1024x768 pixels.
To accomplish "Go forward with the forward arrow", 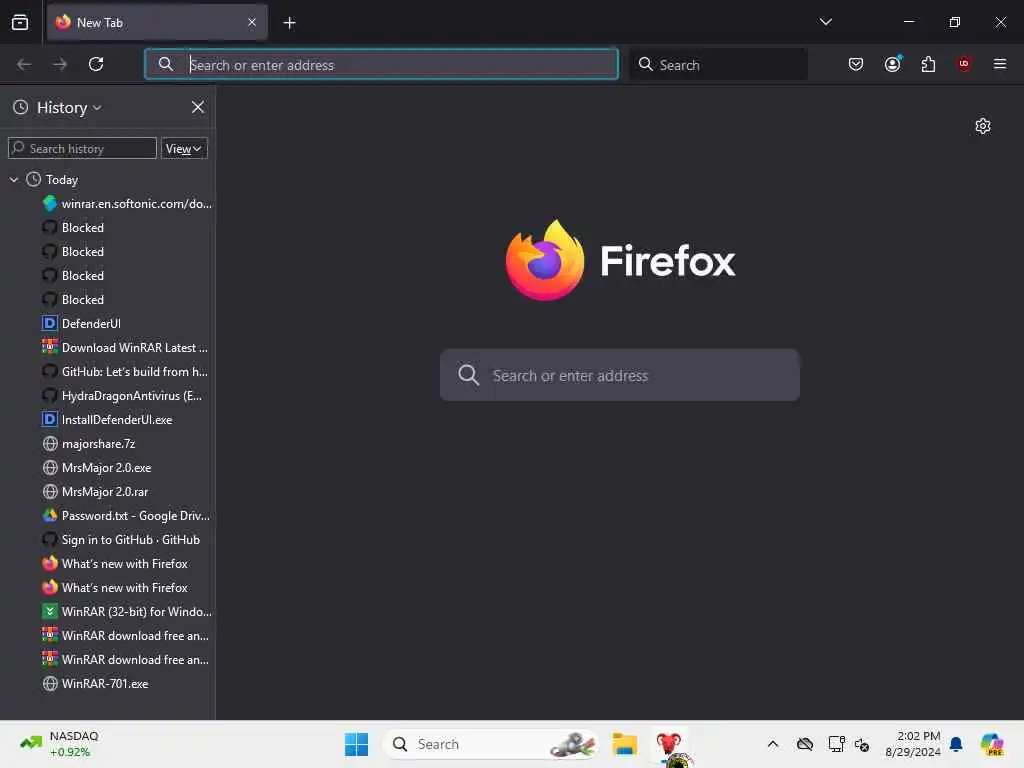I will [60, 64].
